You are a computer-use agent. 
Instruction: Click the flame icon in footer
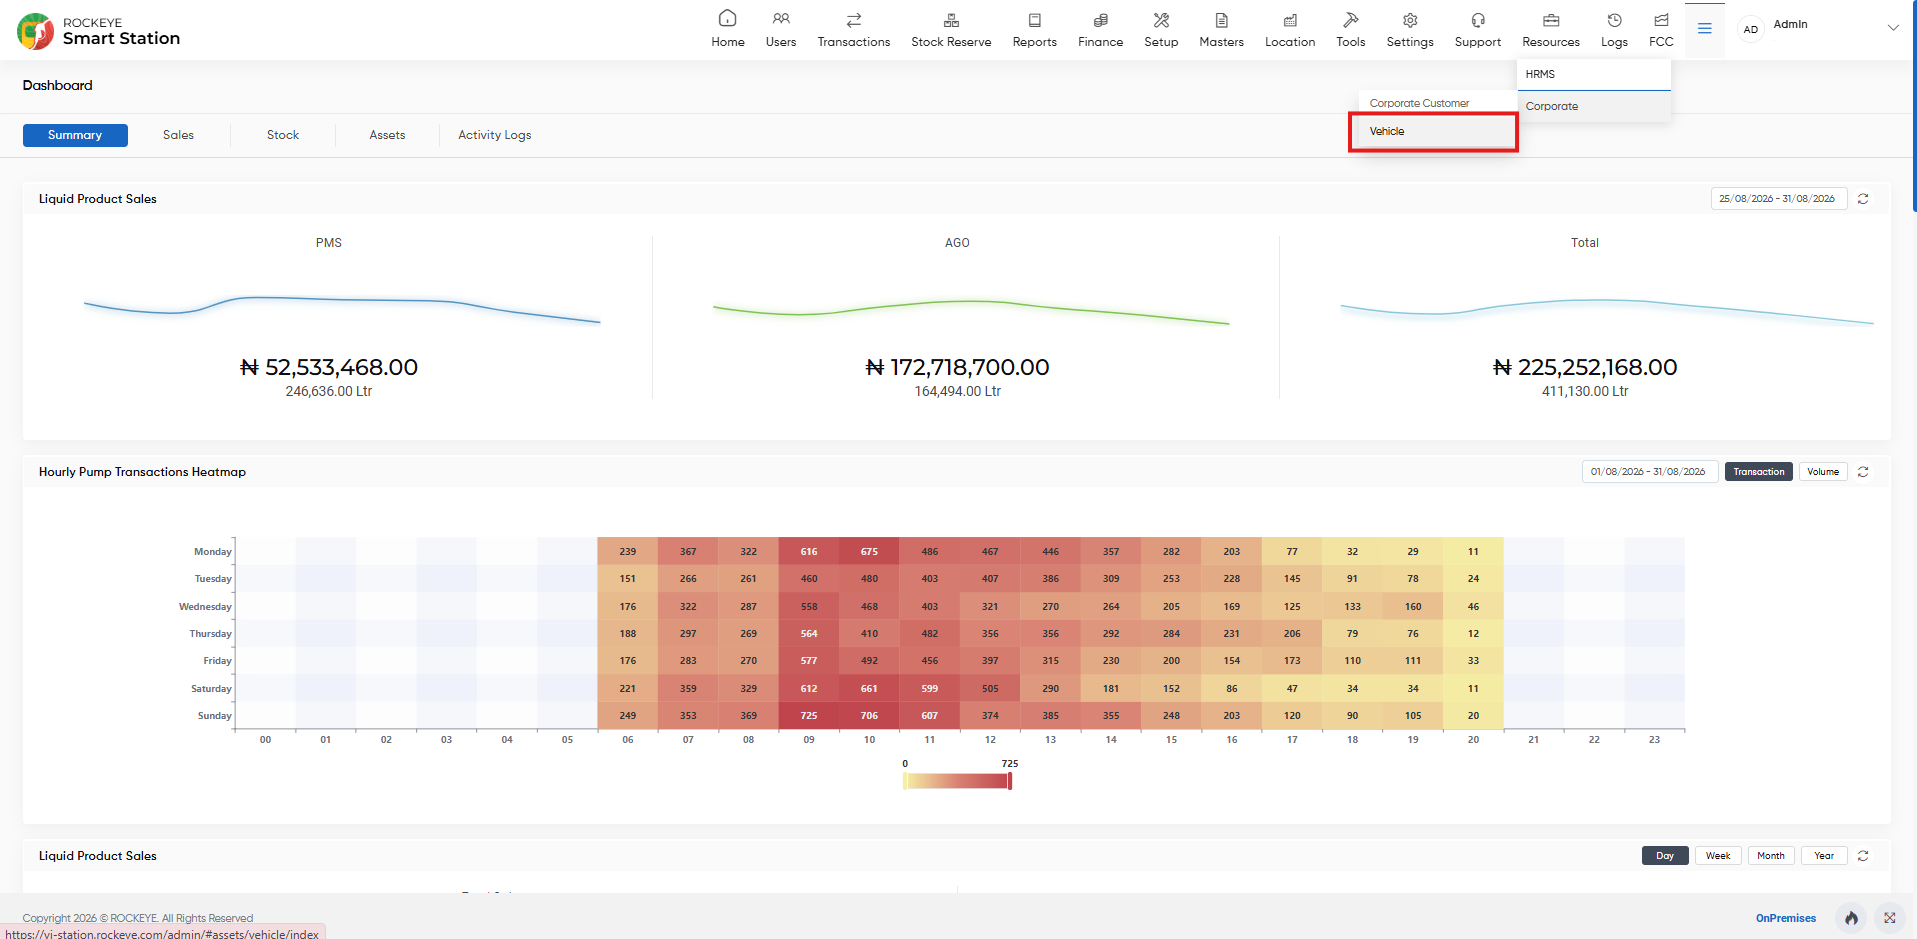click(1852, 918)
